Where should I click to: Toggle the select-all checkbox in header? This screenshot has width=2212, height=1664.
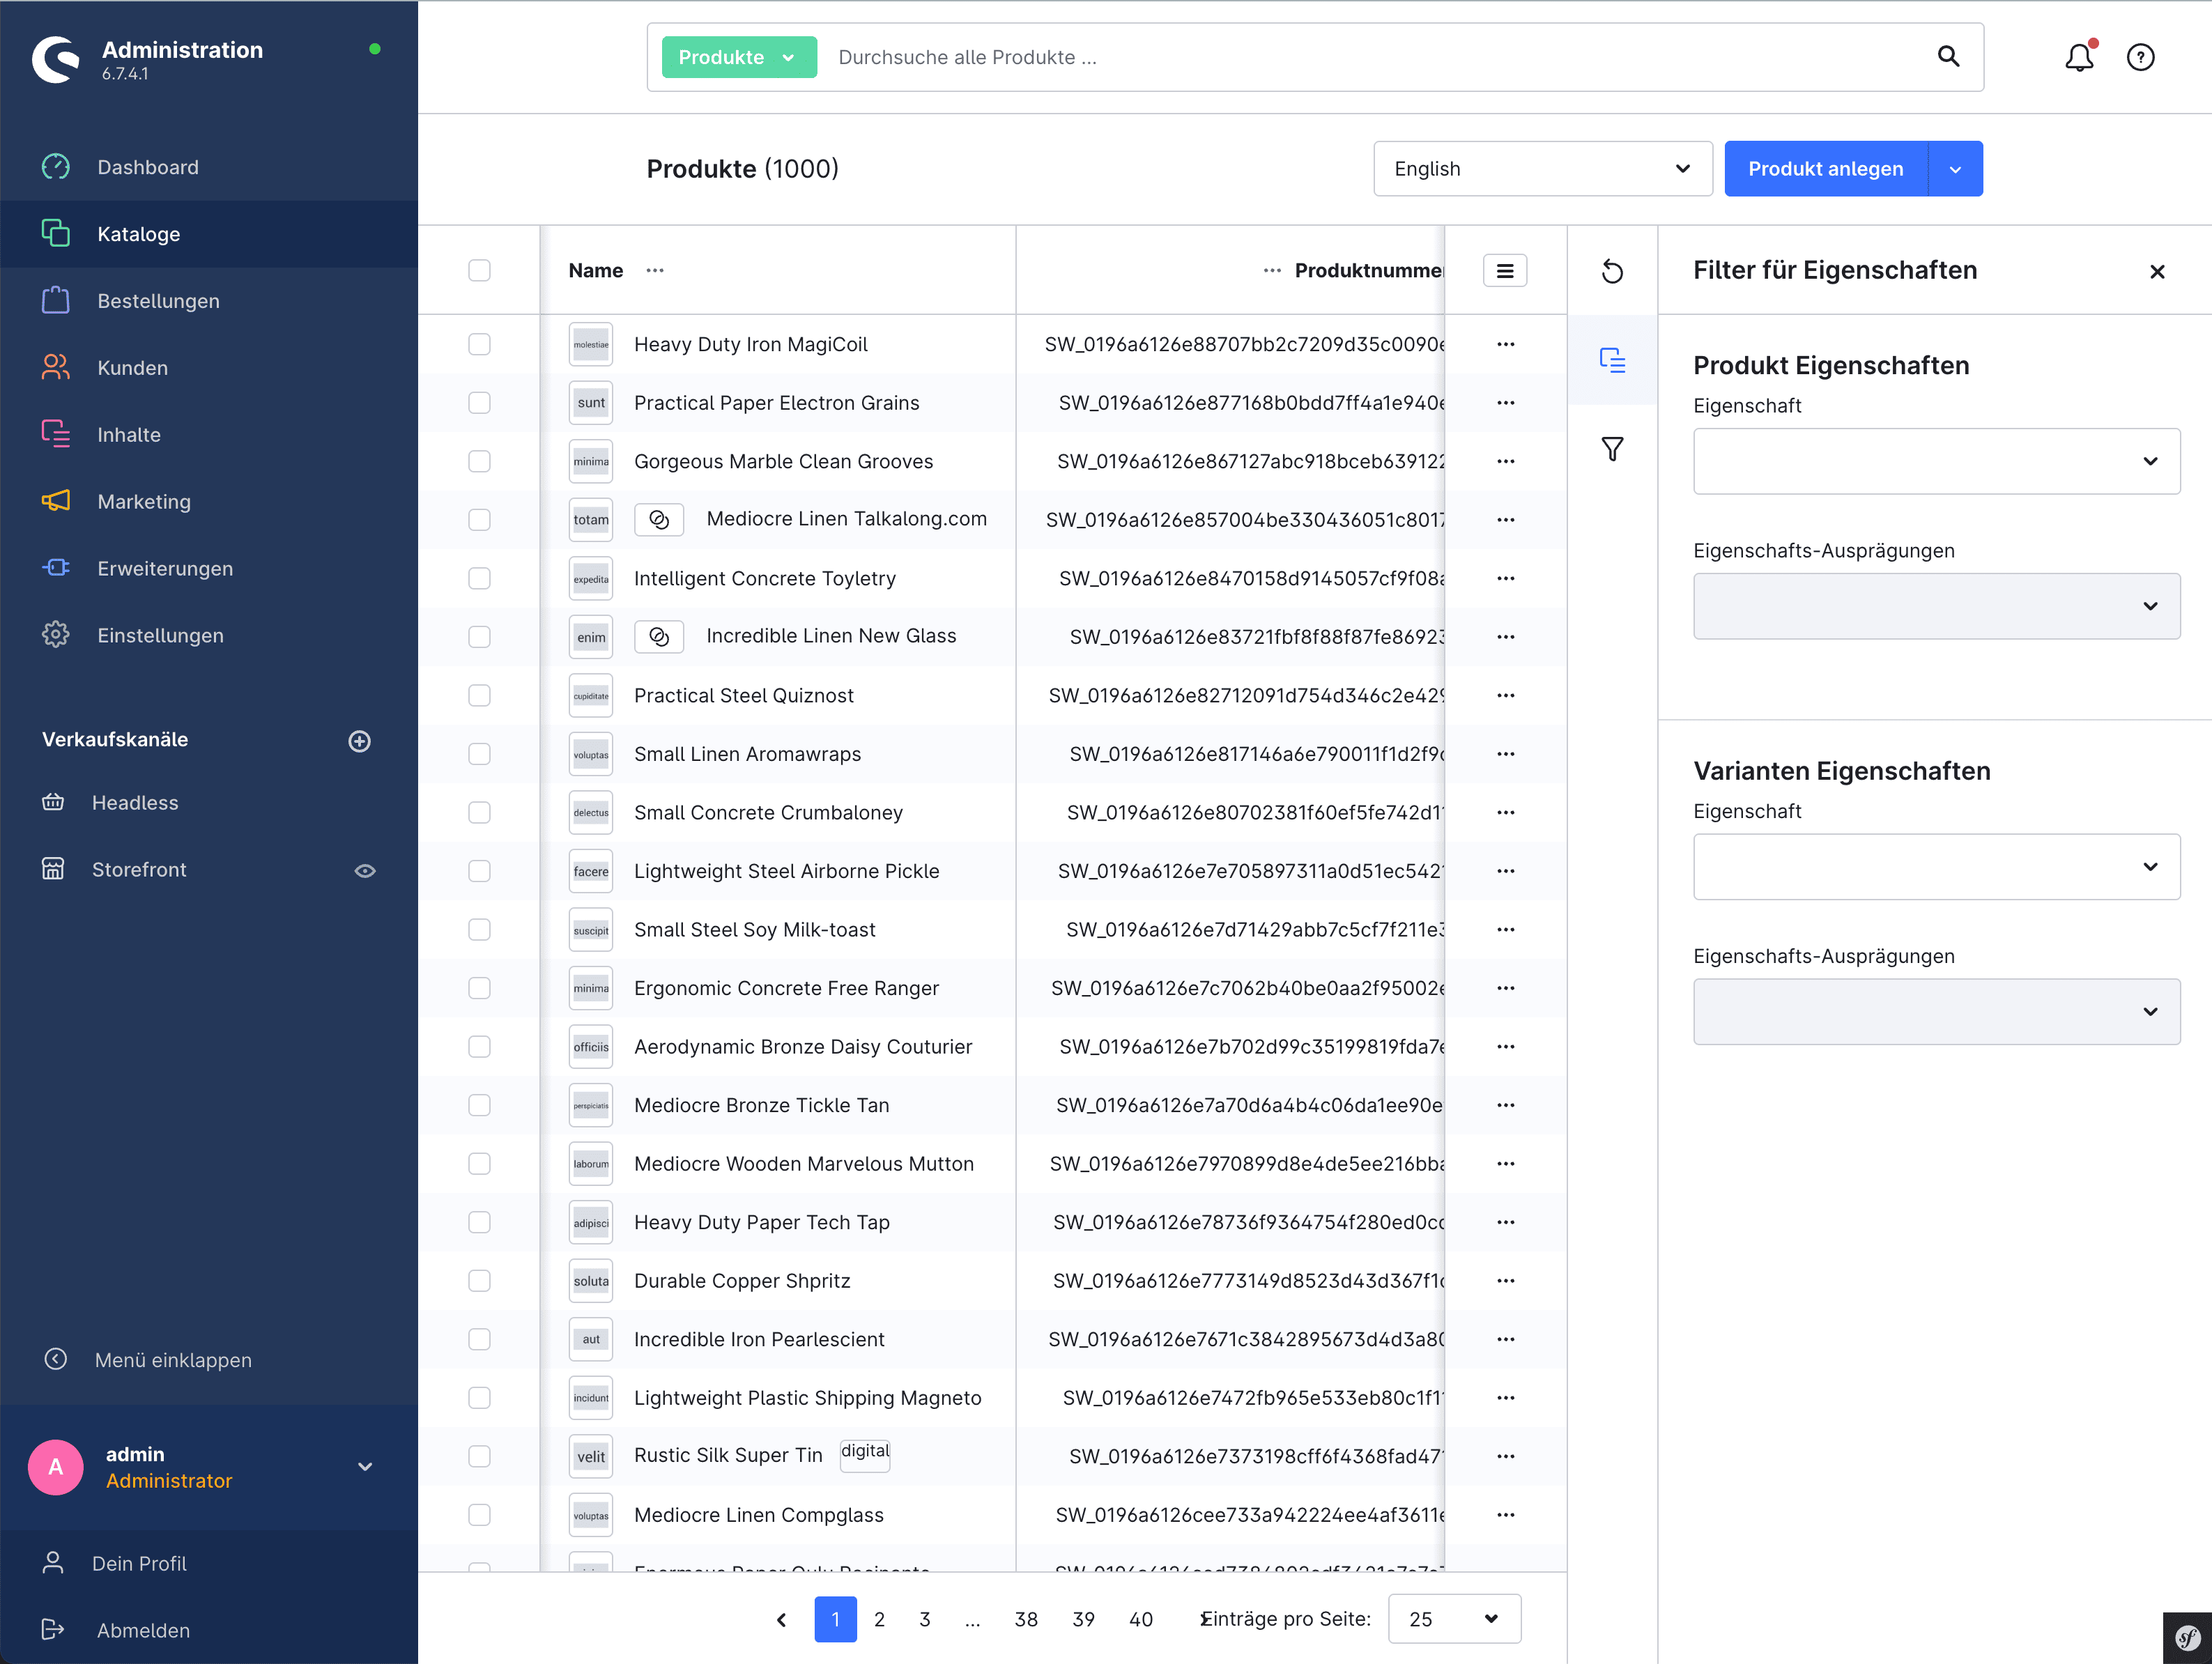[479, 271]
